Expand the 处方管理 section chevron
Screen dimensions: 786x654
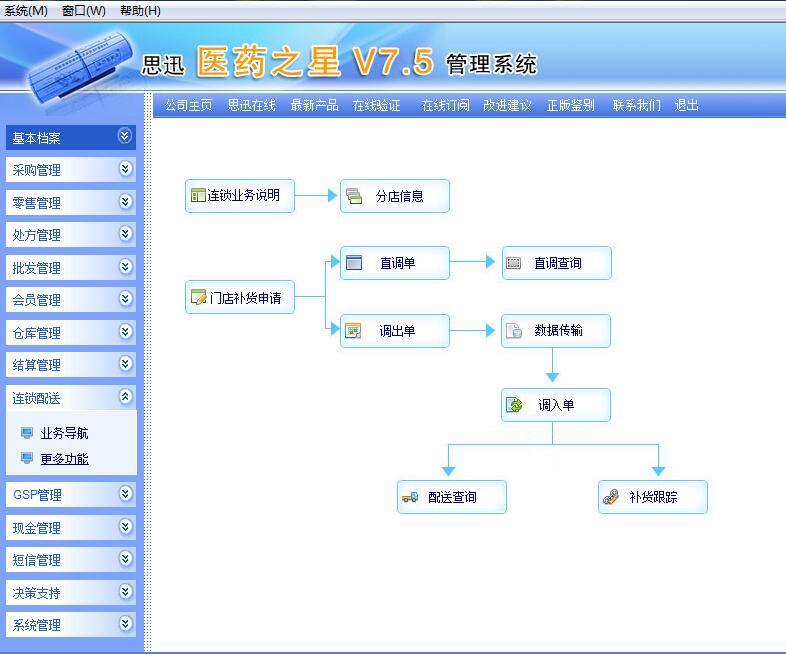coord(125,234)
